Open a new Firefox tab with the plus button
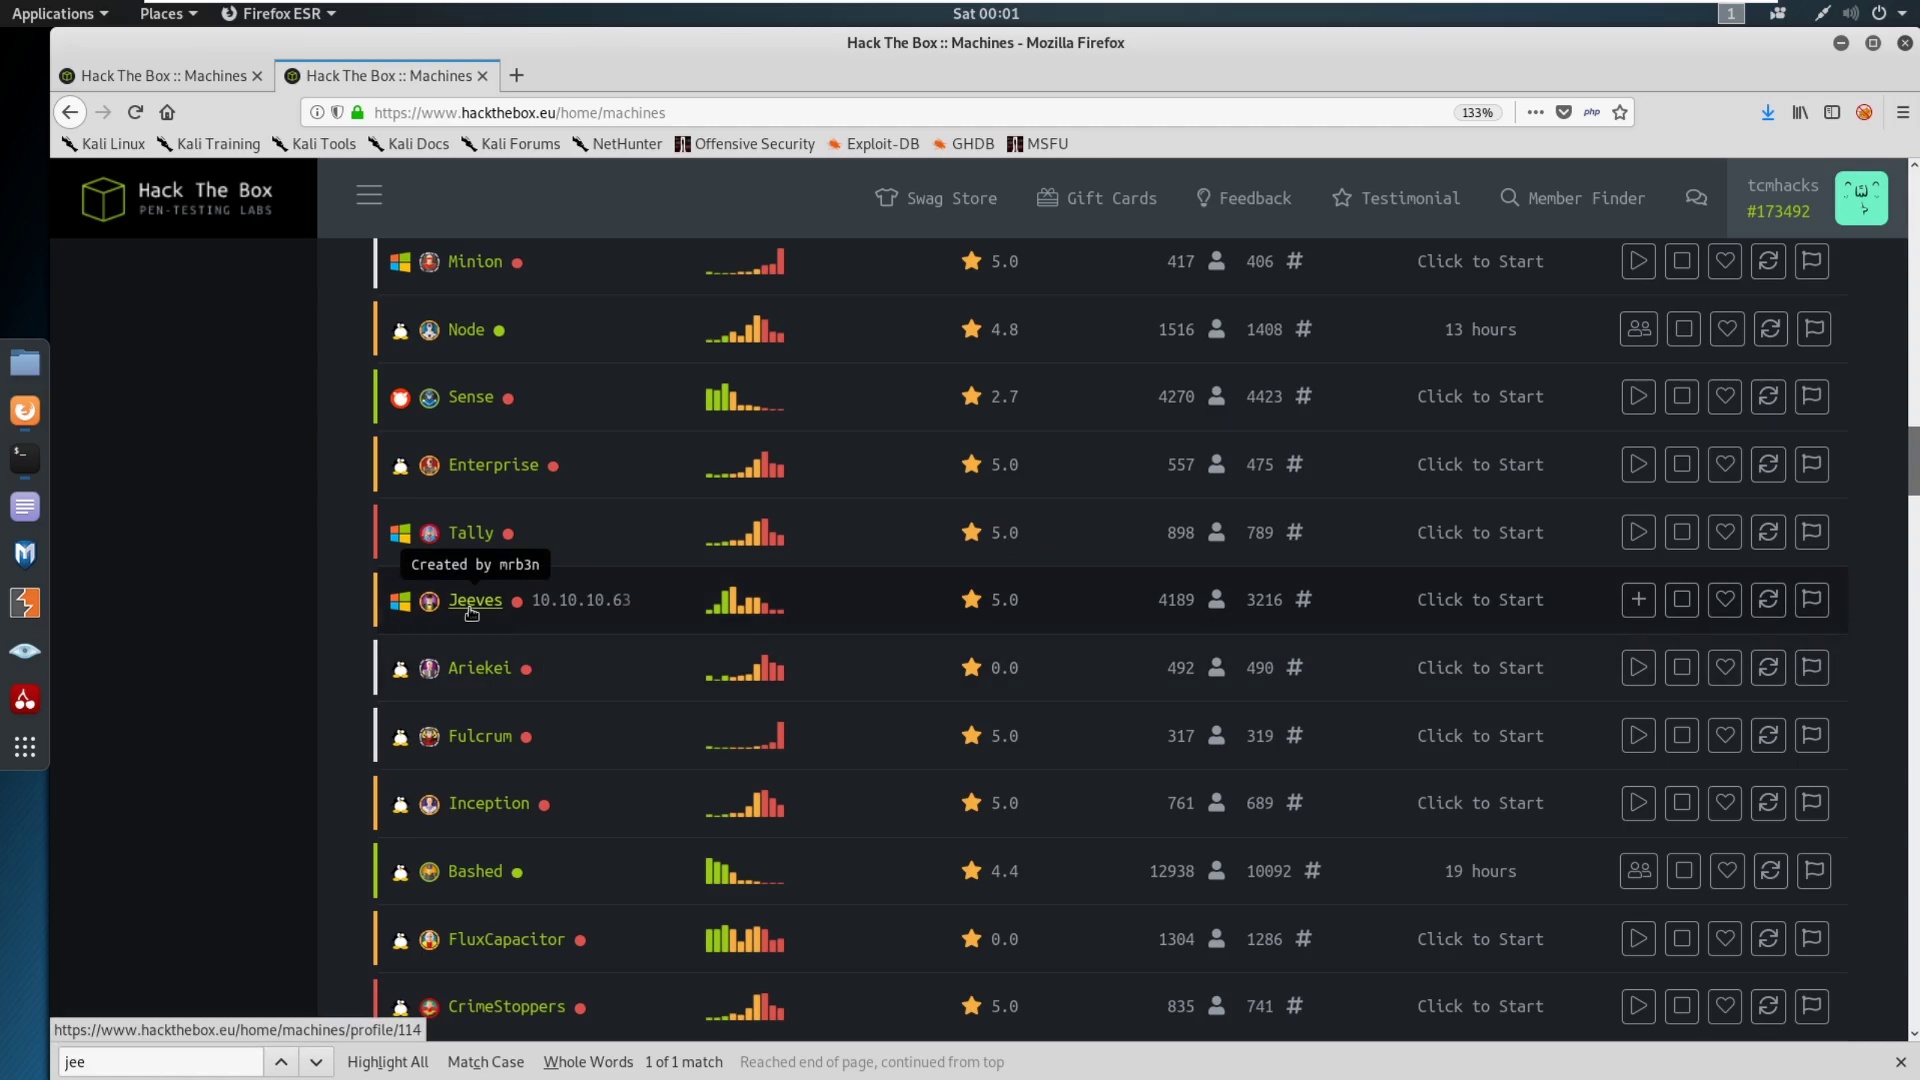 pos(516,76)
